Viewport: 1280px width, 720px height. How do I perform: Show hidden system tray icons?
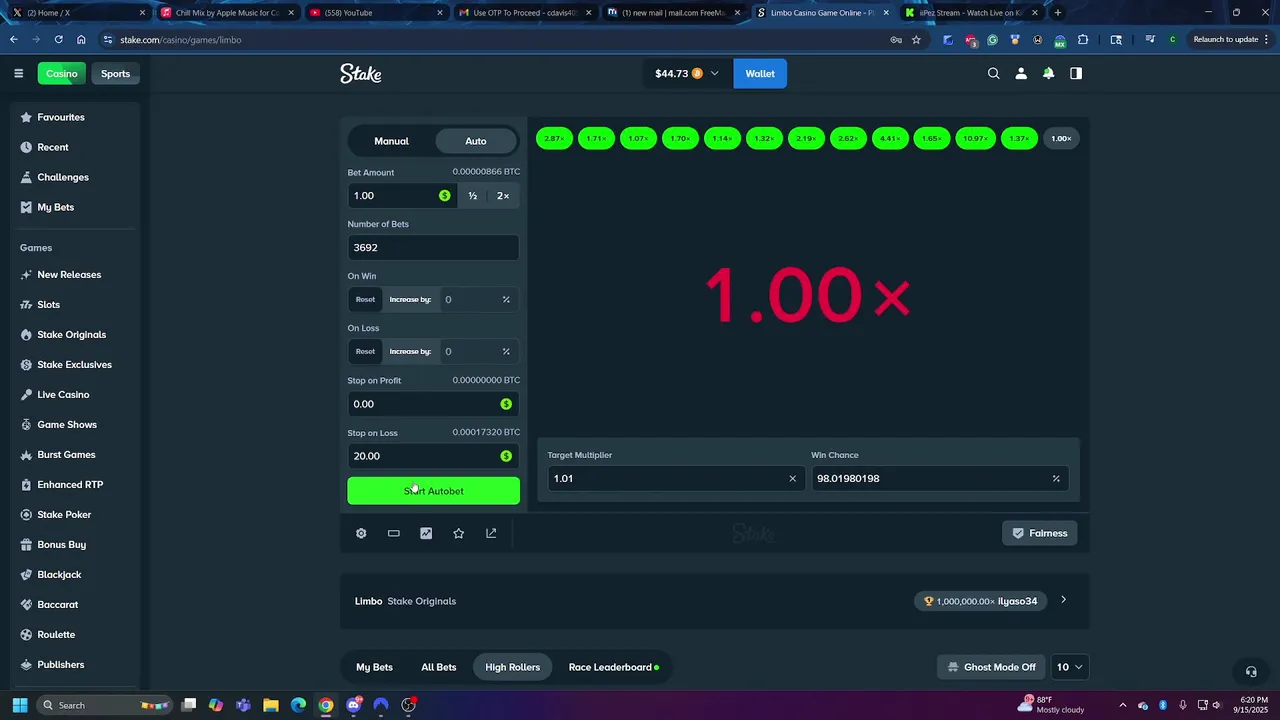[x=1122, y=705]
